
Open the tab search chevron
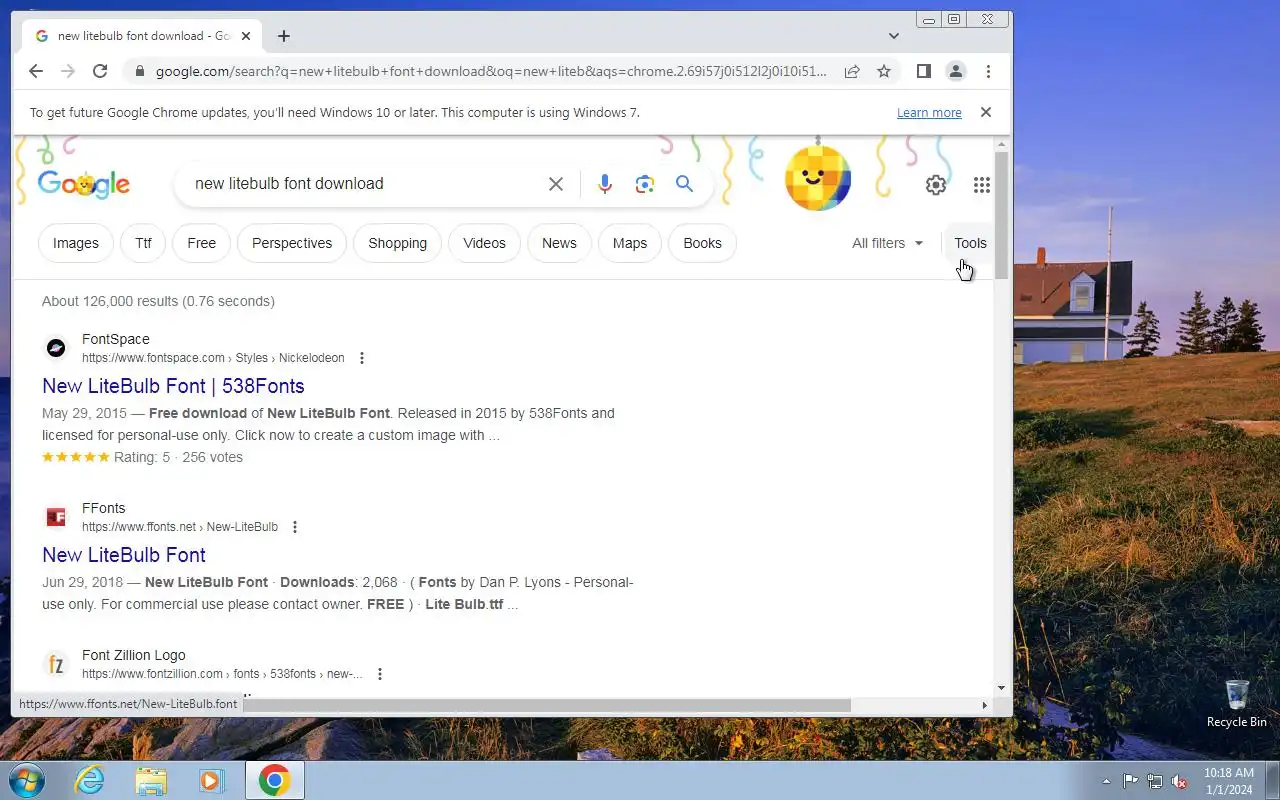pos(894,36)
